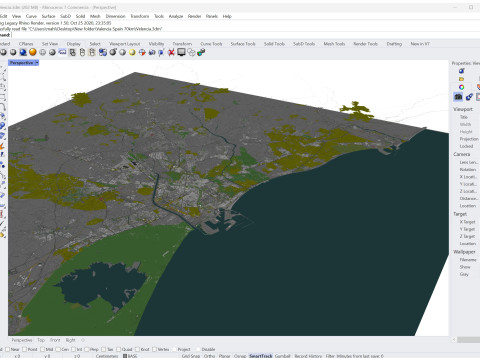480x360 pixels.
Task: Toggle Grid Snap in the status bar
Action: click(x=191, y=356)
